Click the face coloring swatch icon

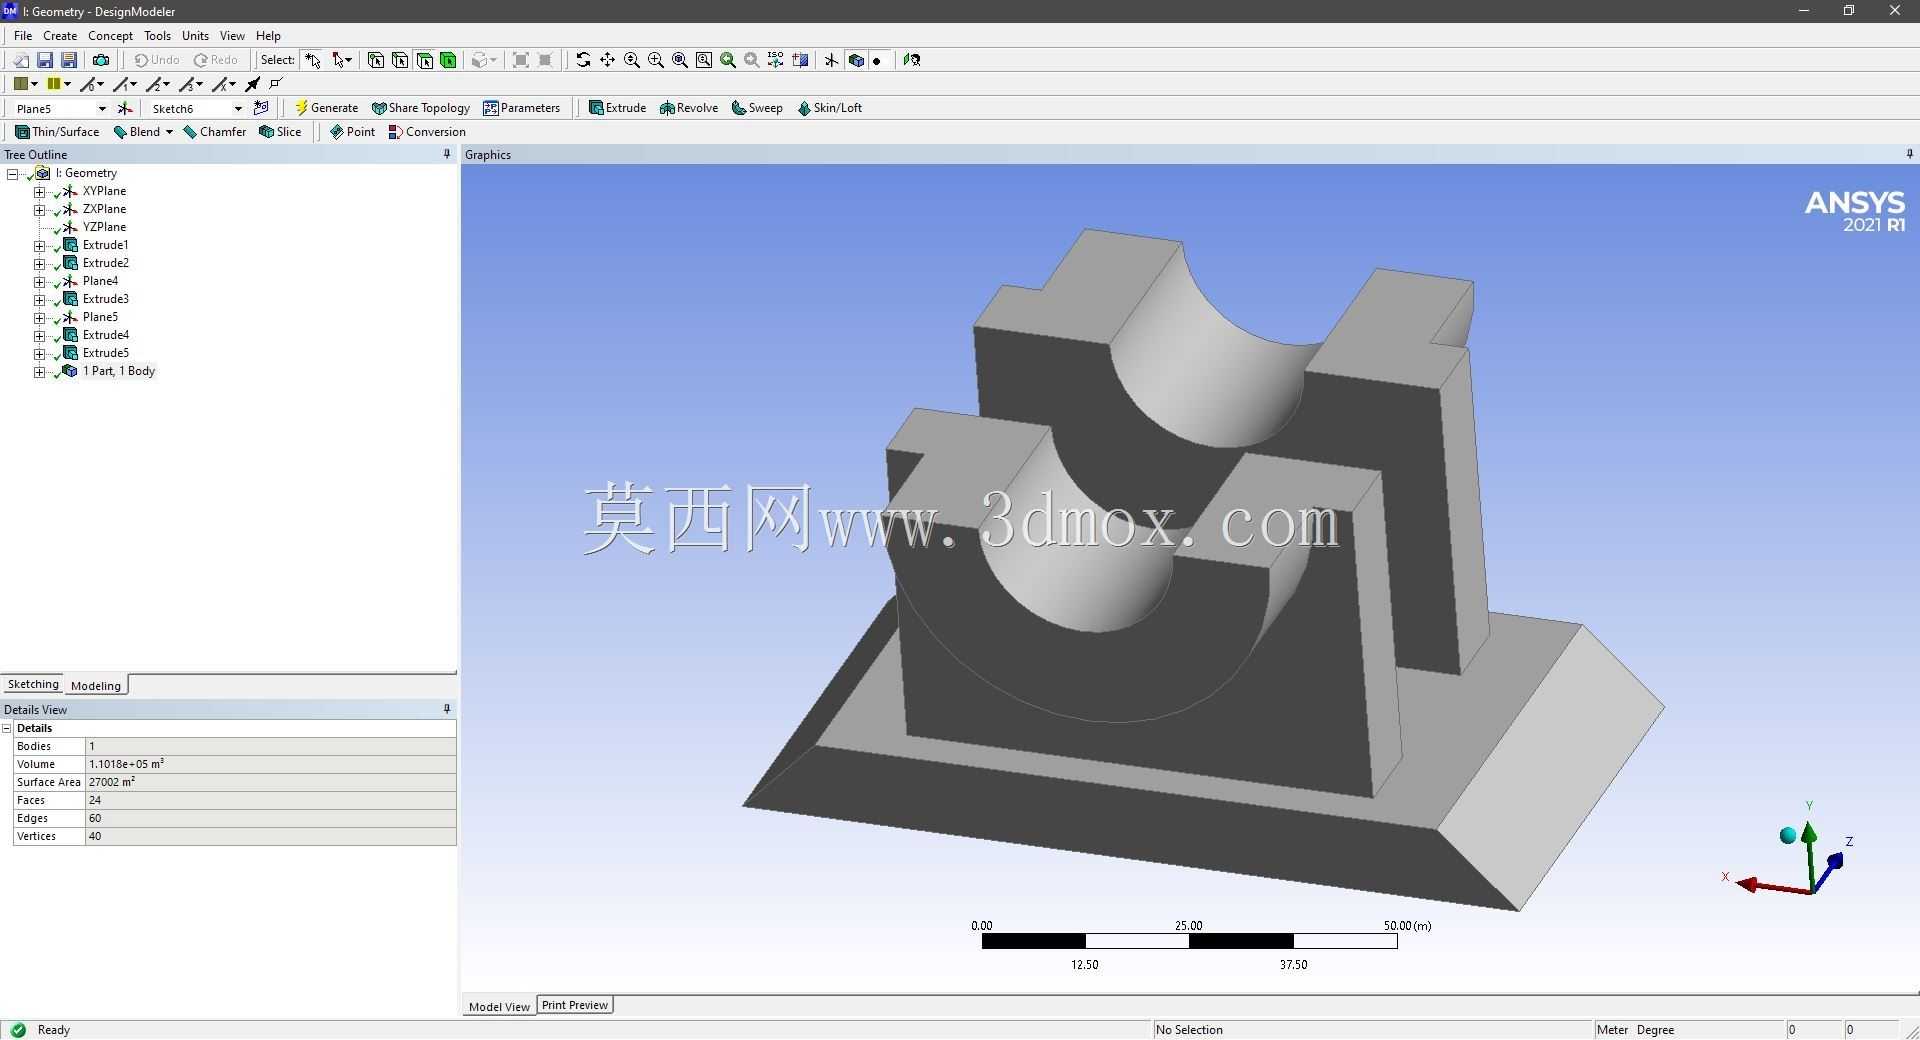[20, 84]
